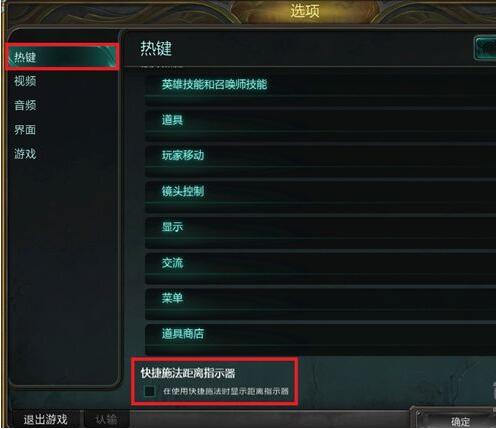Confirm settings with the 确定 button
Screen dimensions: 496x429
point(460,422)
